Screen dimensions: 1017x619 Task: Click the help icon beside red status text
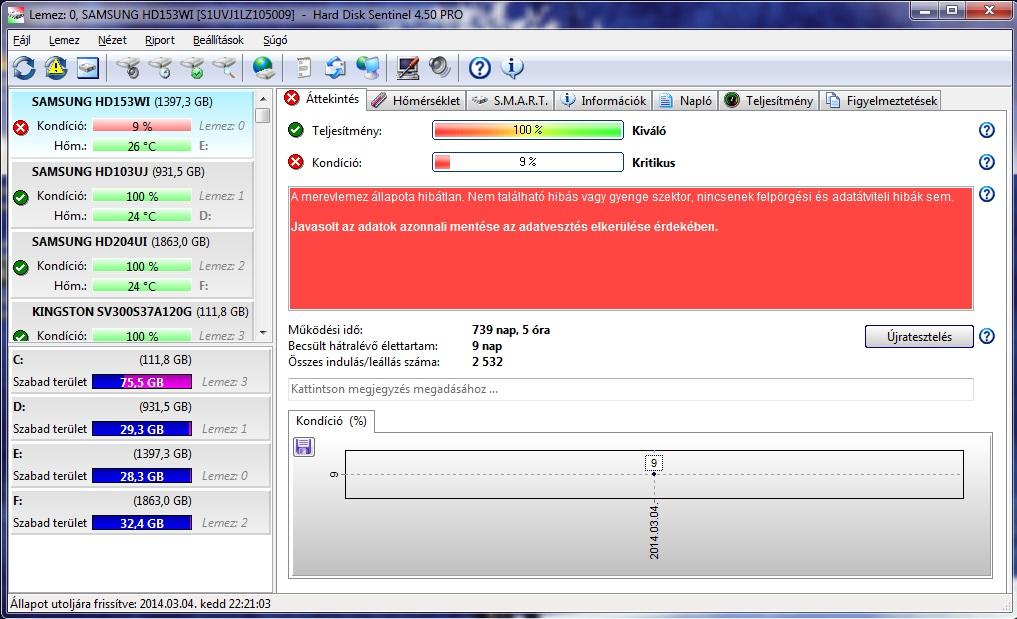point(987,194)
